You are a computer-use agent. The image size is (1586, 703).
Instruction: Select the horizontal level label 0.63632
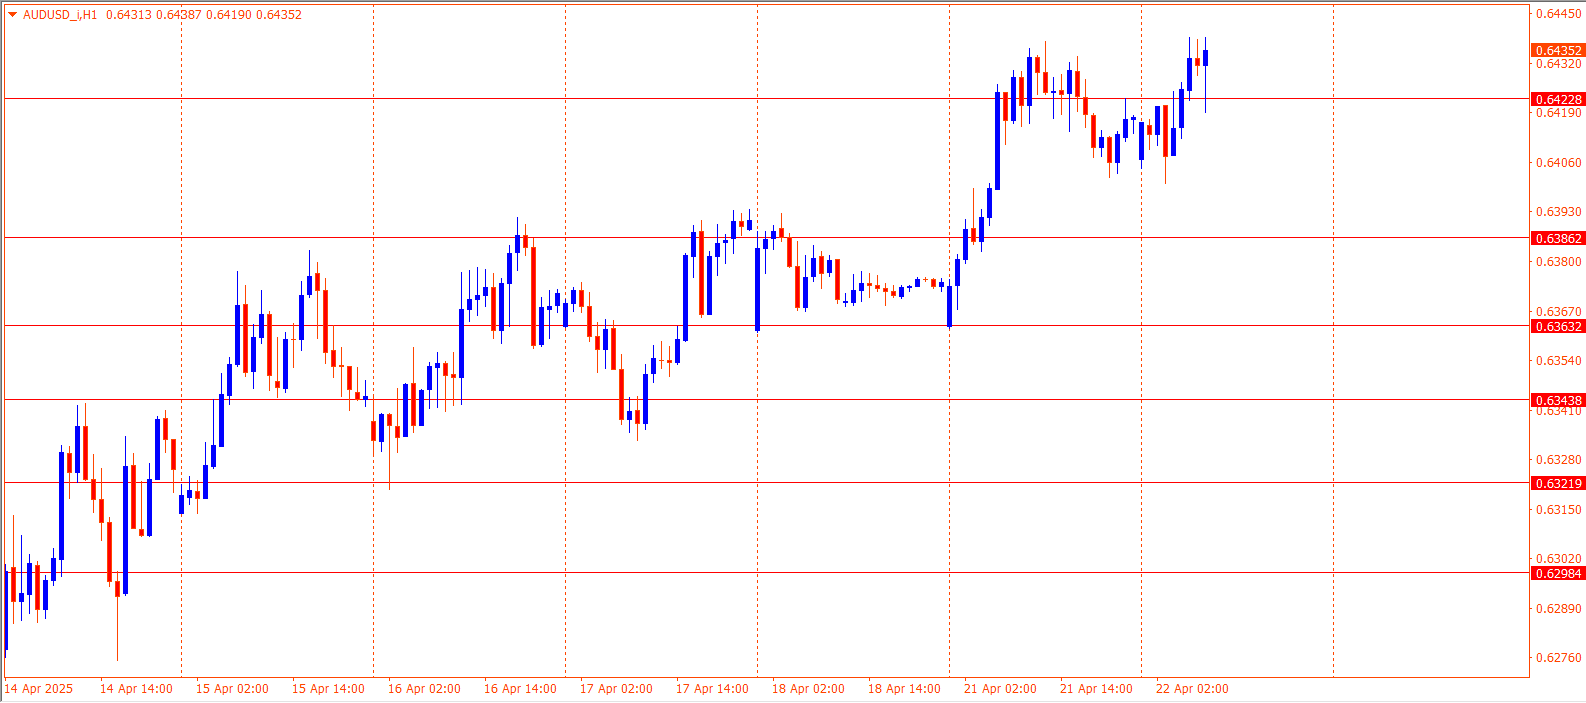click(x=1558, y=326)
